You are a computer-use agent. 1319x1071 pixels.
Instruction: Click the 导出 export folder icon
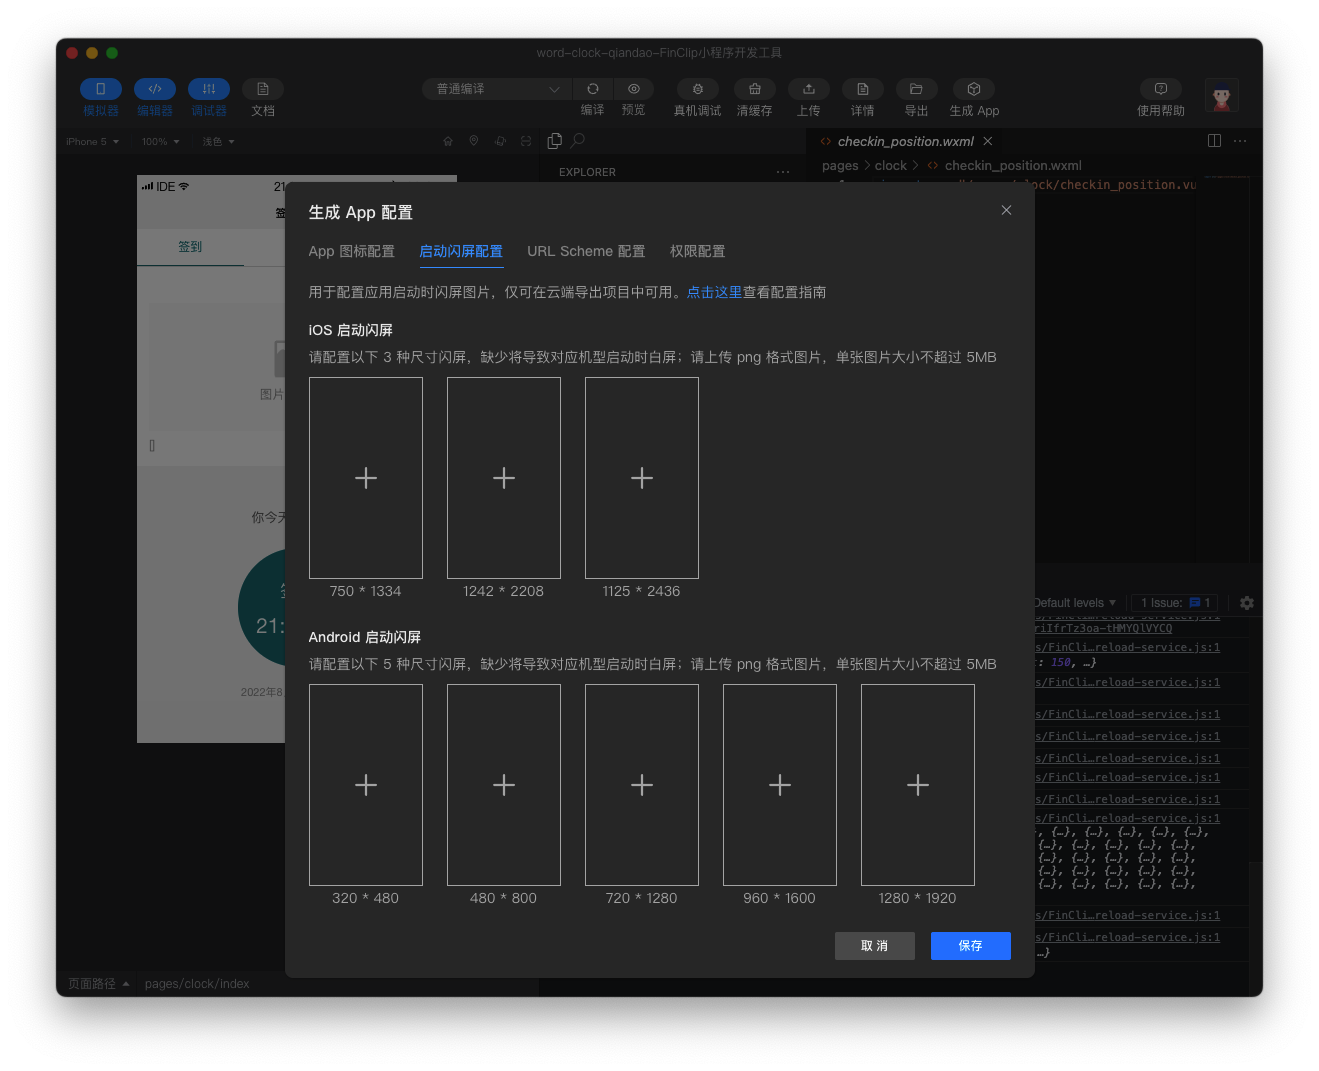click(x=916, y=89)
